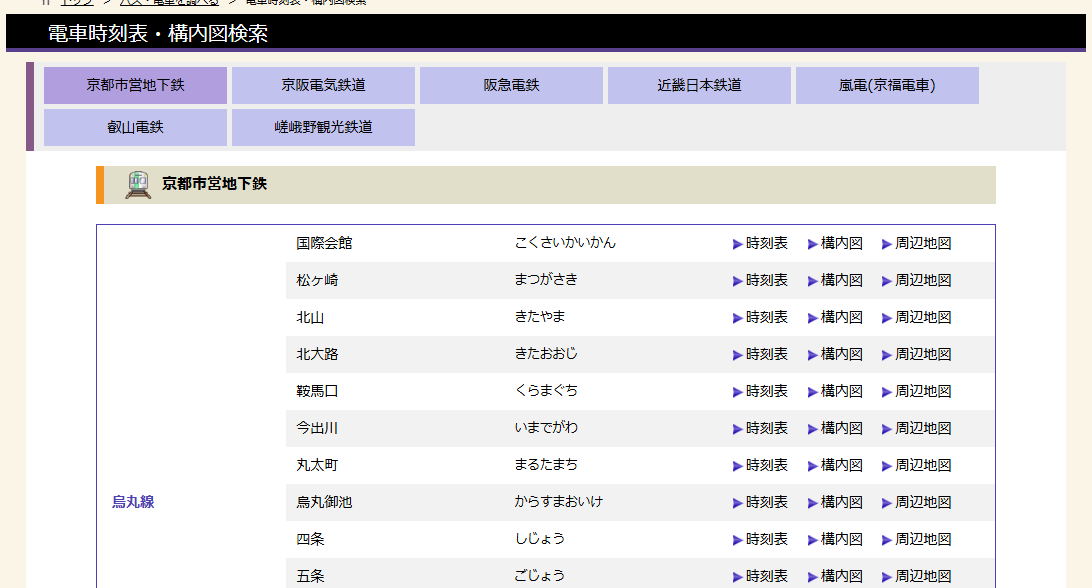Click the reading くらまぐち
This screenshot has width=1092, height=588.
click(x=546, y=390)
